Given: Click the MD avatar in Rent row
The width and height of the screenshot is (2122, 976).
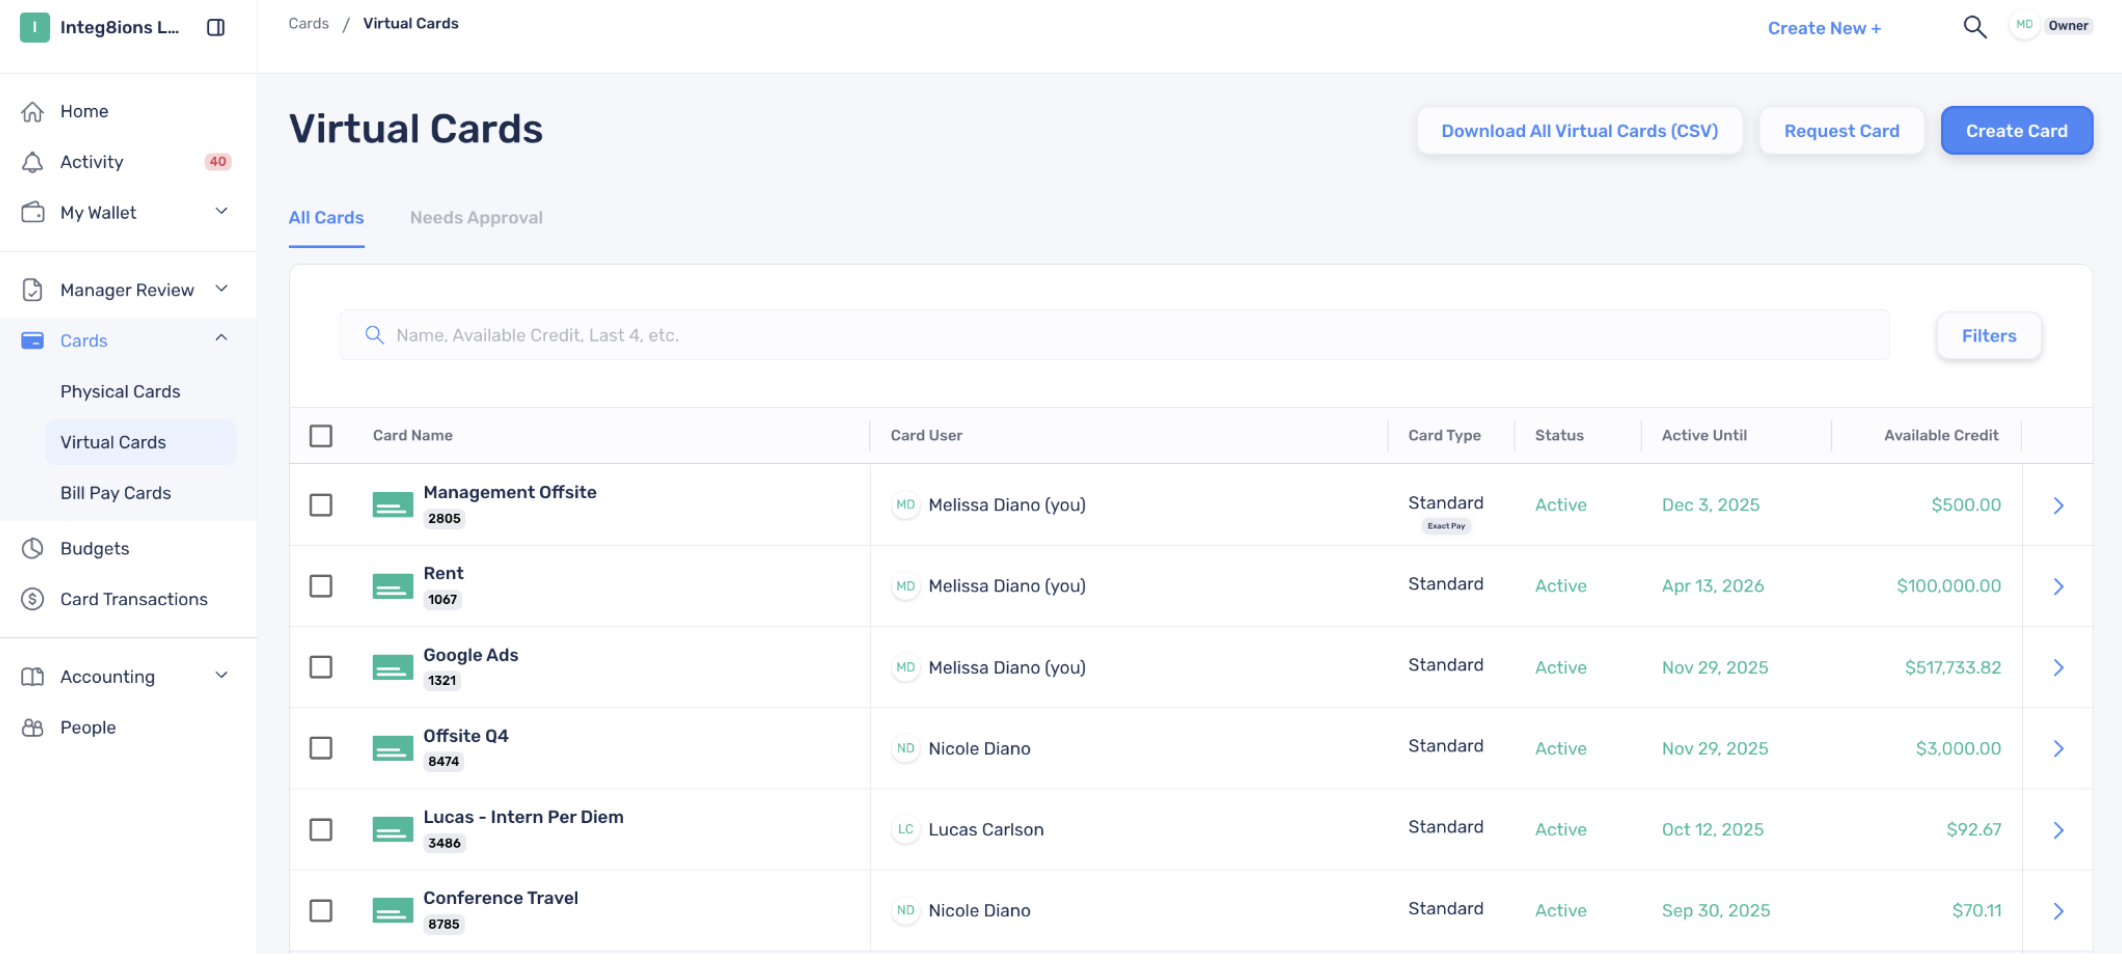Looking at the screenshot, I should click(906, 586).
